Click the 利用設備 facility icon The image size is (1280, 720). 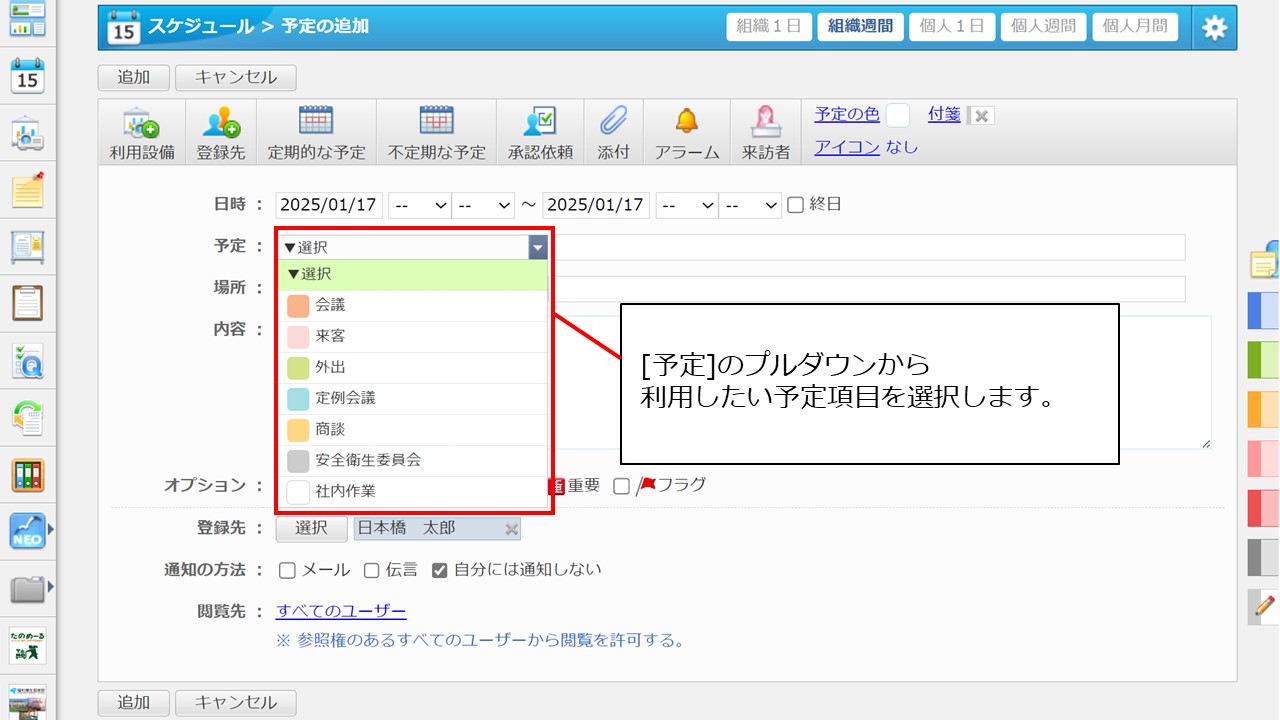coord(142,124)
